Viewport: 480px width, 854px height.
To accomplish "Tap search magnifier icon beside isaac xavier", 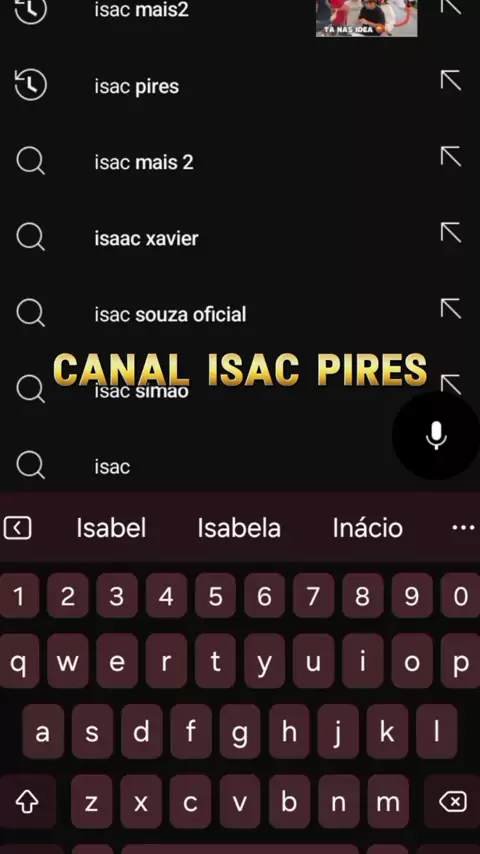I will click(31, 237).
